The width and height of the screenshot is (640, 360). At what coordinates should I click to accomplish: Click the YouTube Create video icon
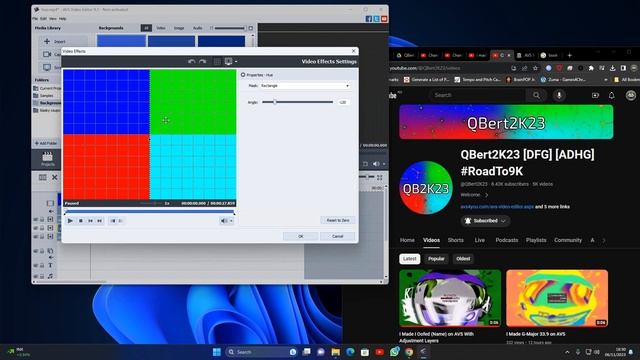596,95
